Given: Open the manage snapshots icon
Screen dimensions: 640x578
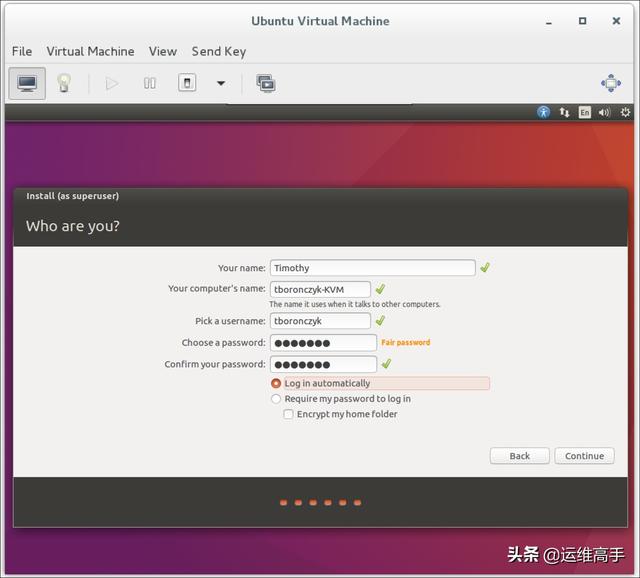Looking at the screenshot, I should click(x=266, y=83).
